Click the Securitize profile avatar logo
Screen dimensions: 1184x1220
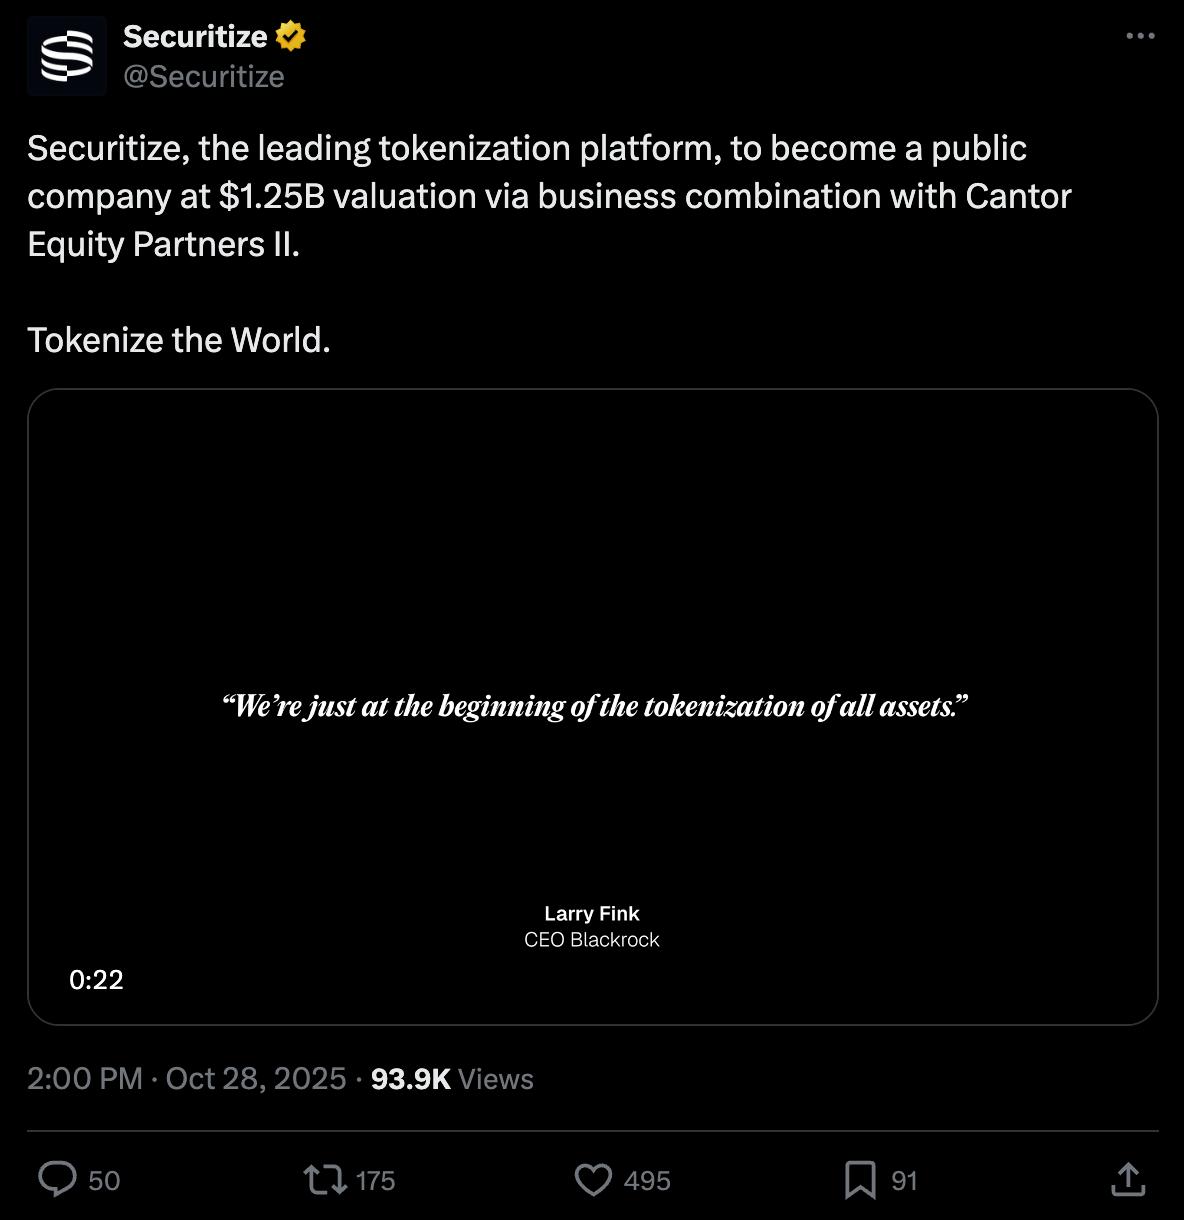click(67, 56)
